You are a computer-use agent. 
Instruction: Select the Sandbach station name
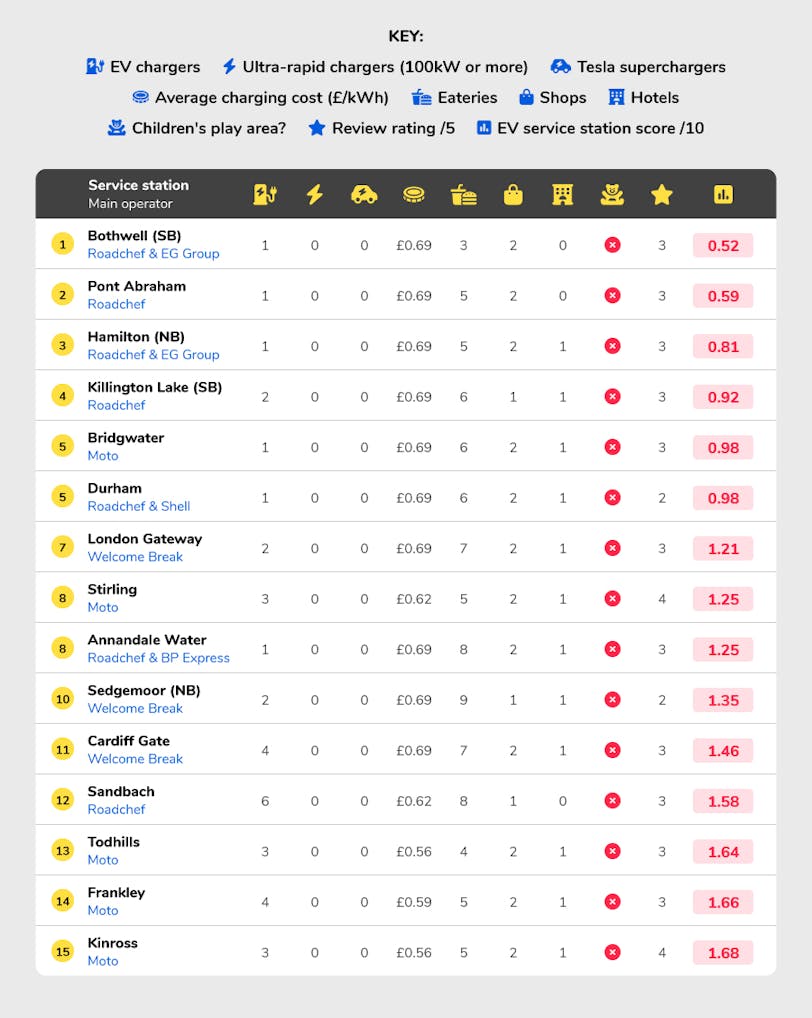coord(121,791)
